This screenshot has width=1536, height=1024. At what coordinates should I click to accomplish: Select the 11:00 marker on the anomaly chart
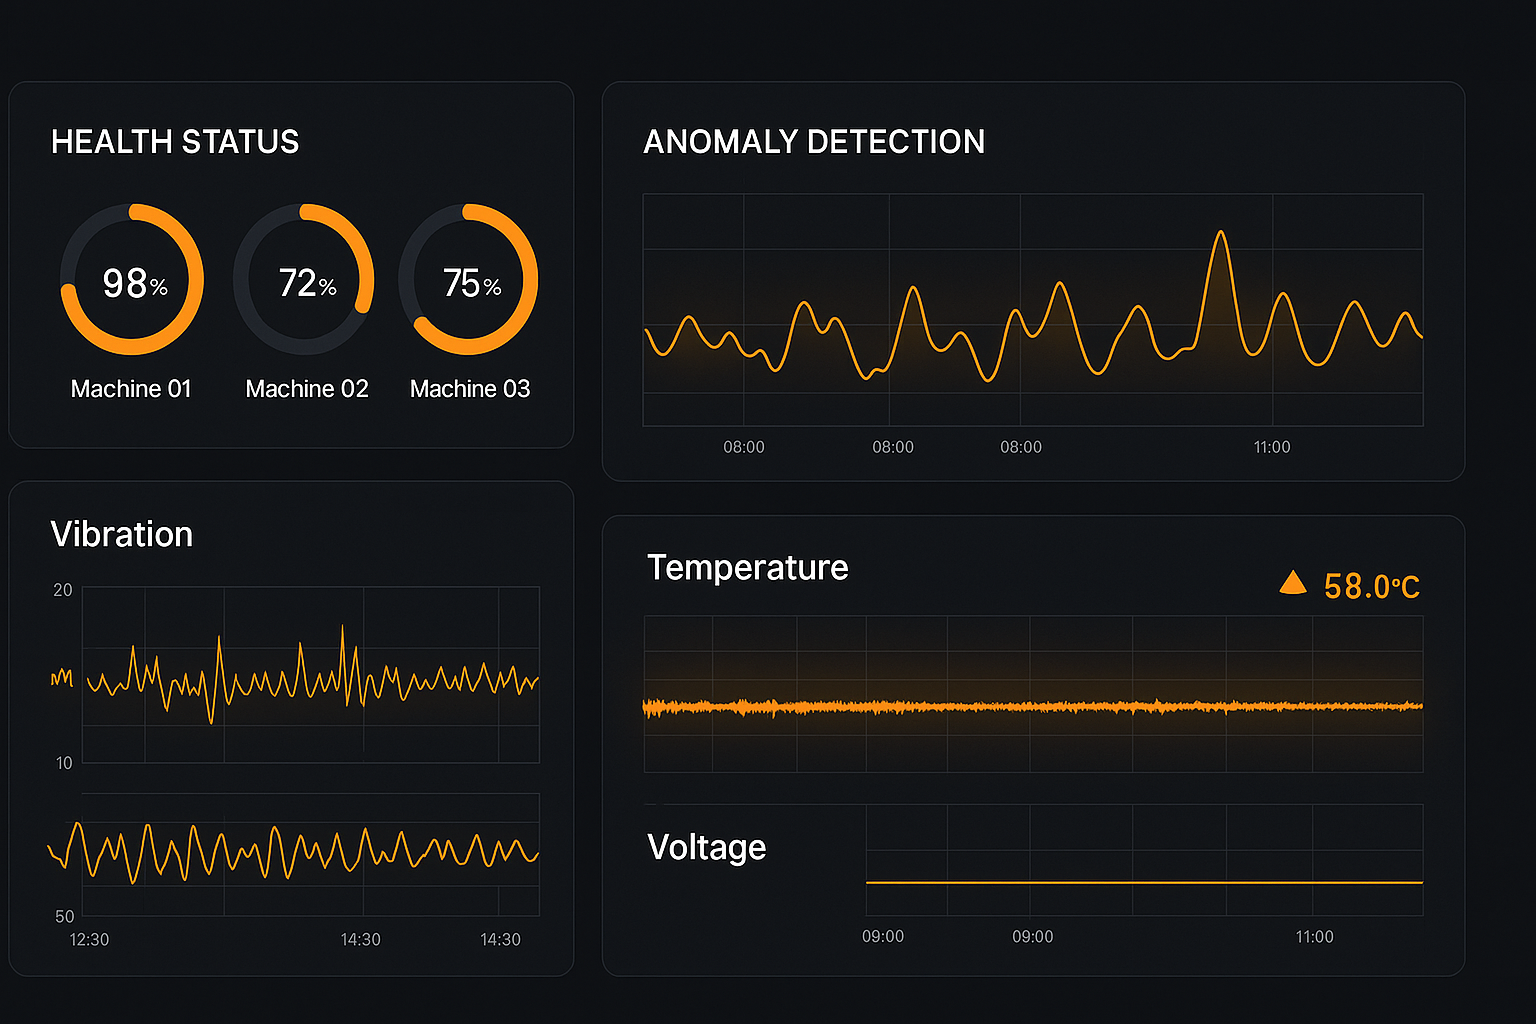1272,447
